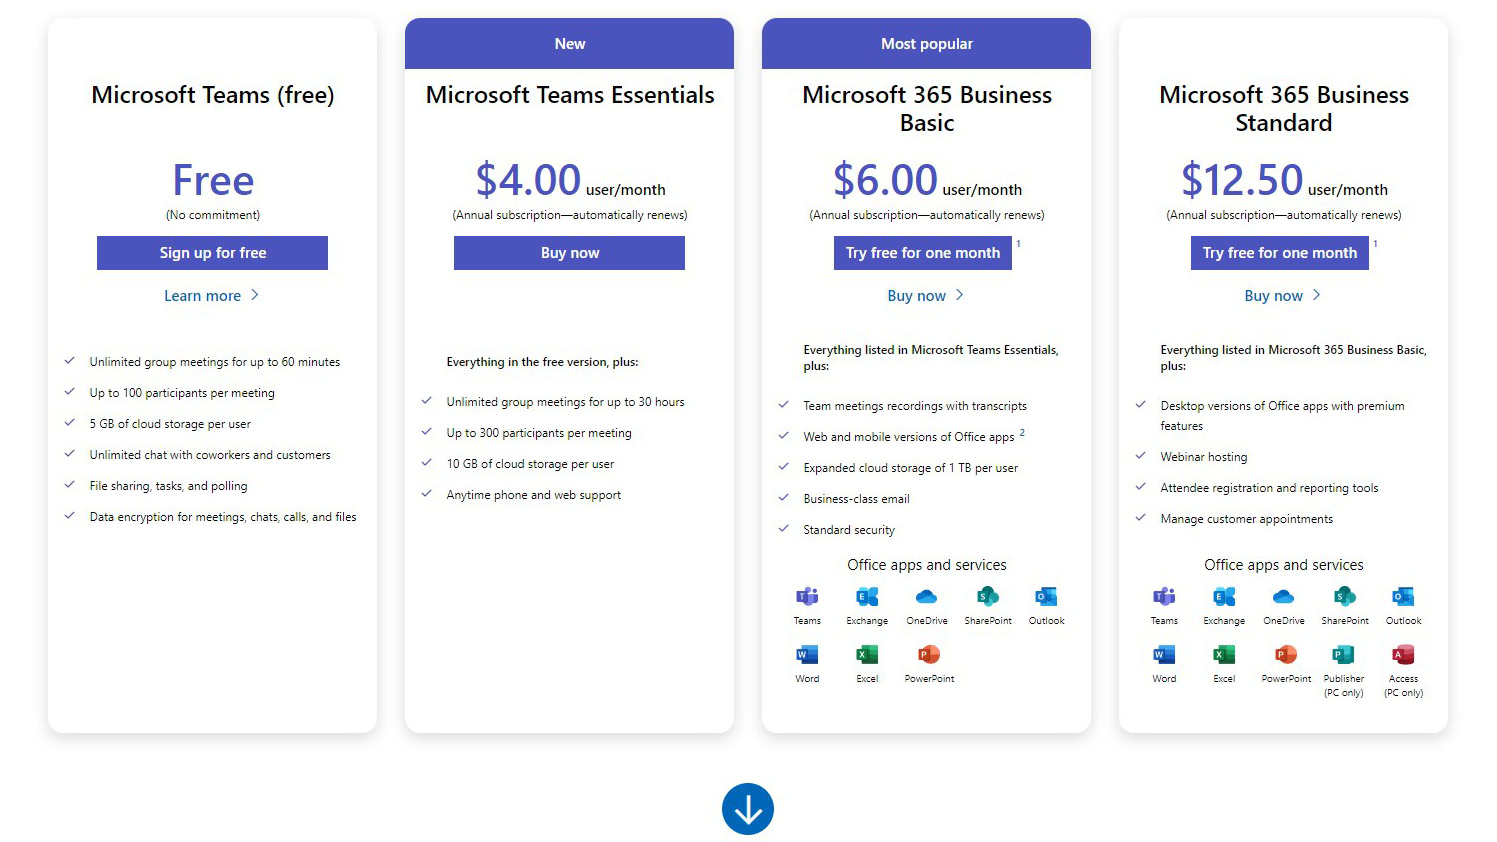
Task: Try Business Standard free for one month
Action: [1279, 253]
